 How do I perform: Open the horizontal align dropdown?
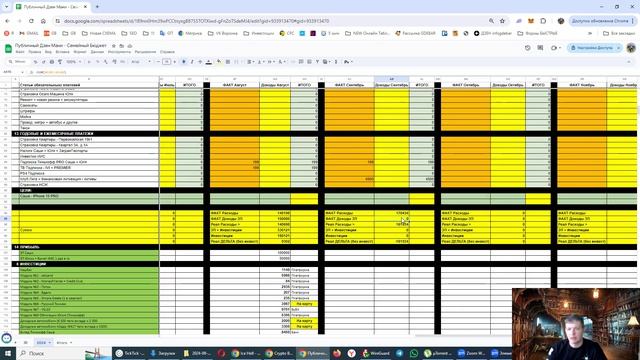pyautogui.click(x=250, y=62)
